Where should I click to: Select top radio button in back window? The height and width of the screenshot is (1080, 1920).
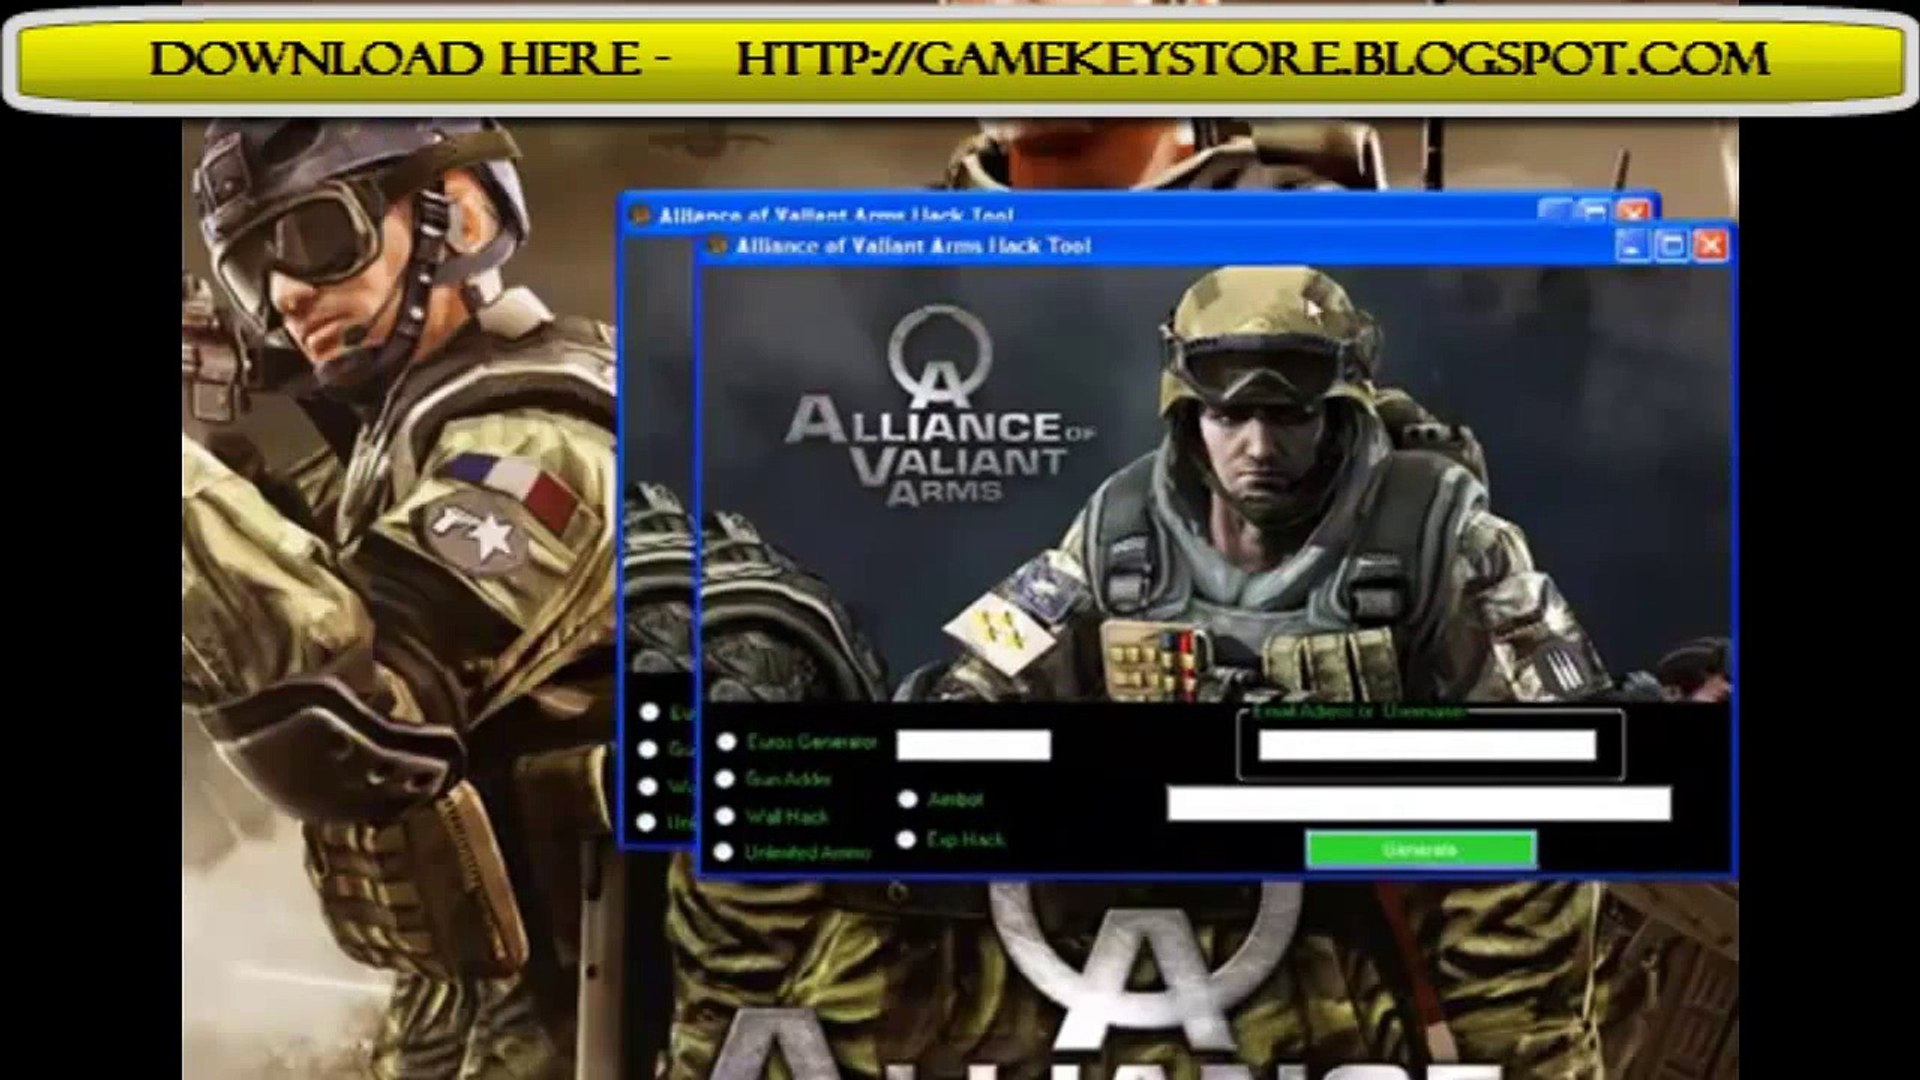650,712
